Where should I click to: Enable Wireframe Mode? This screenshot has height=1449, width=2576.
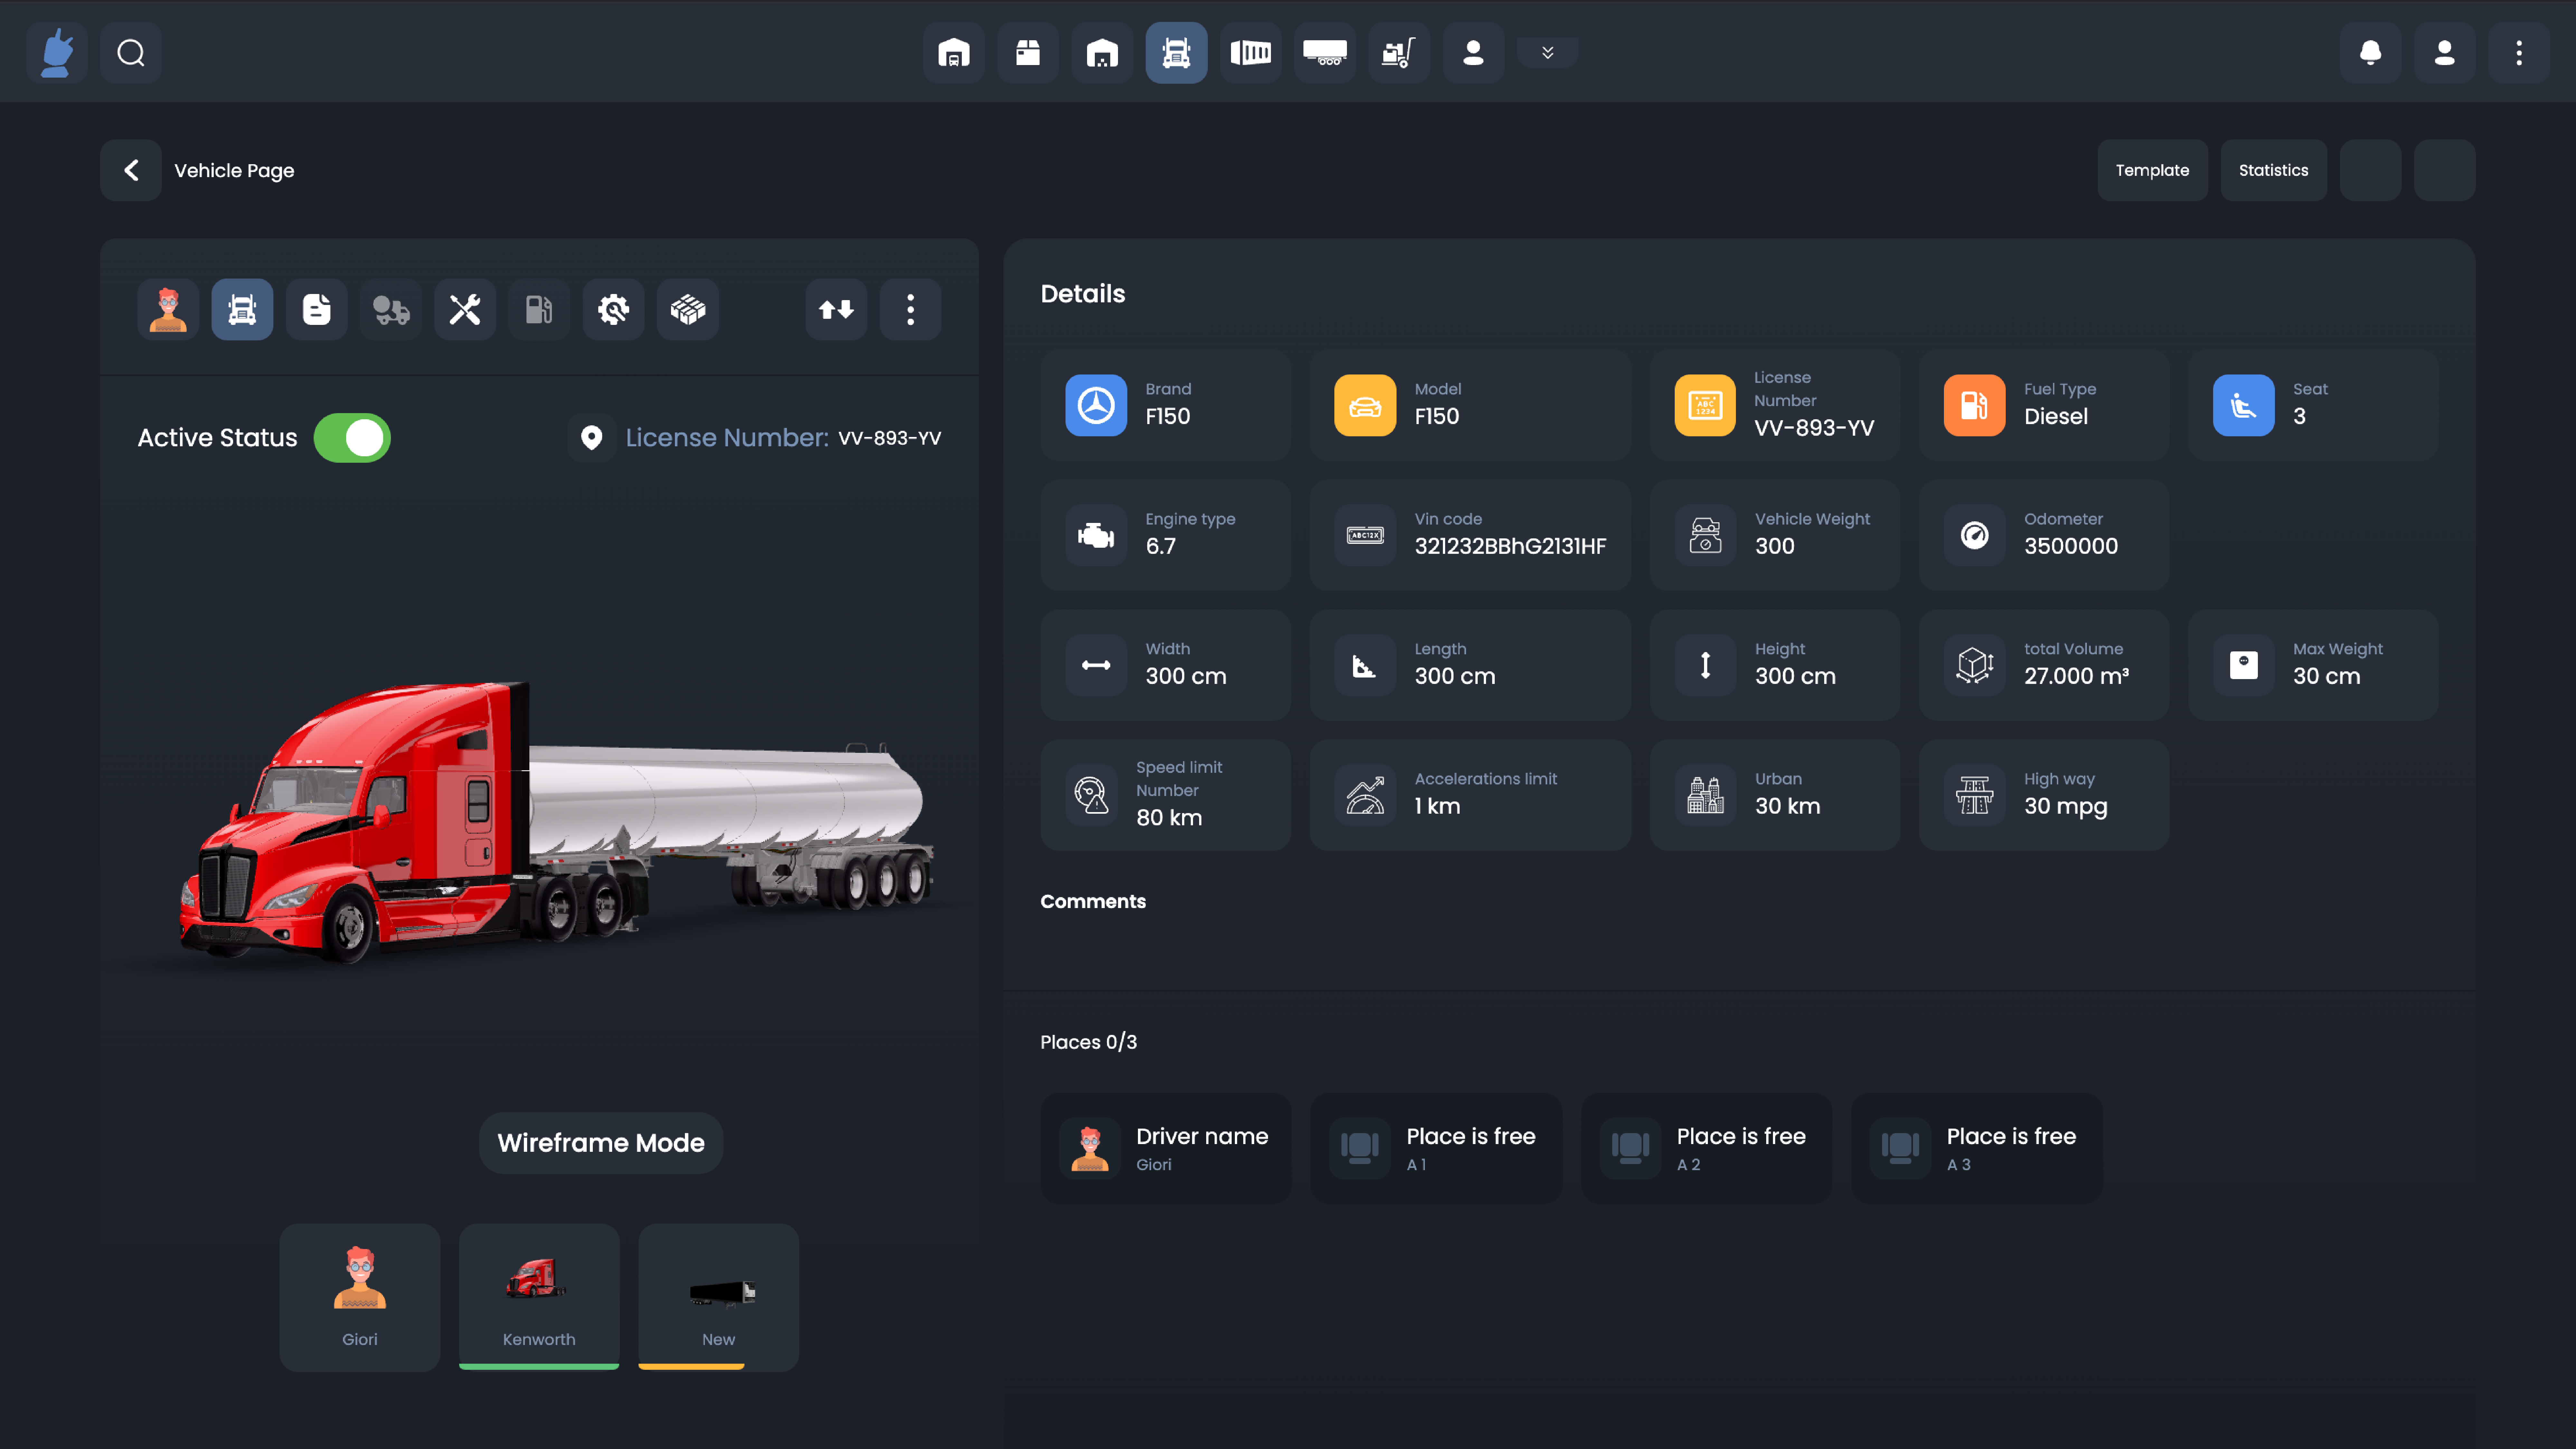pyautogui.click(x=601, y=1143)
